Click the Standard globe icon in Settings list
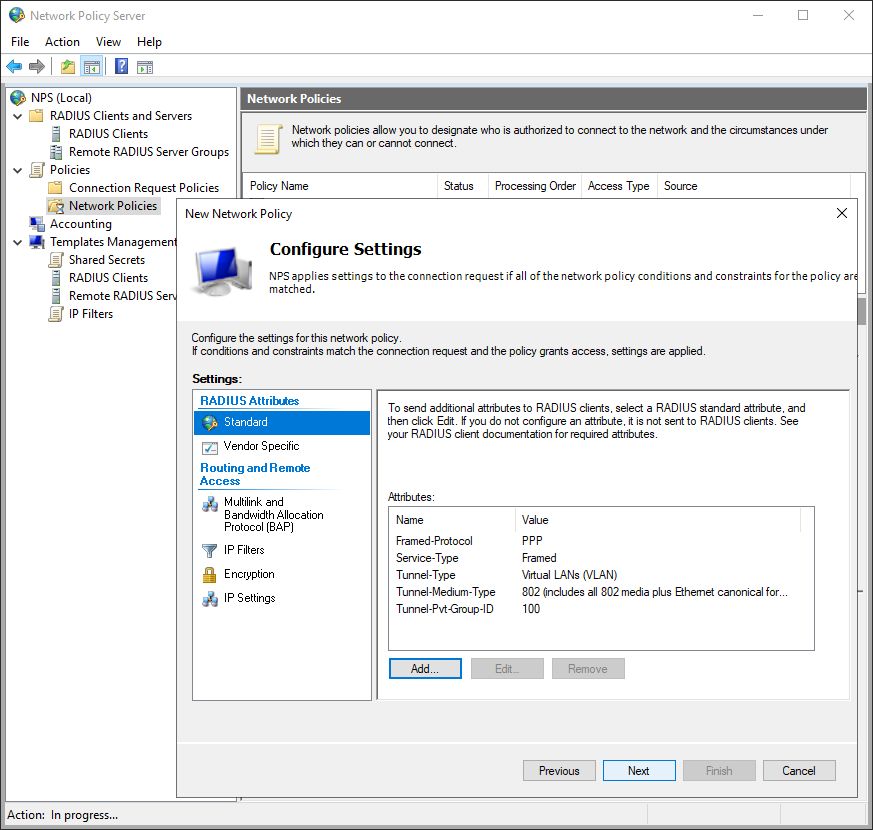Viewport: 873px width, 830px height. 210,423
